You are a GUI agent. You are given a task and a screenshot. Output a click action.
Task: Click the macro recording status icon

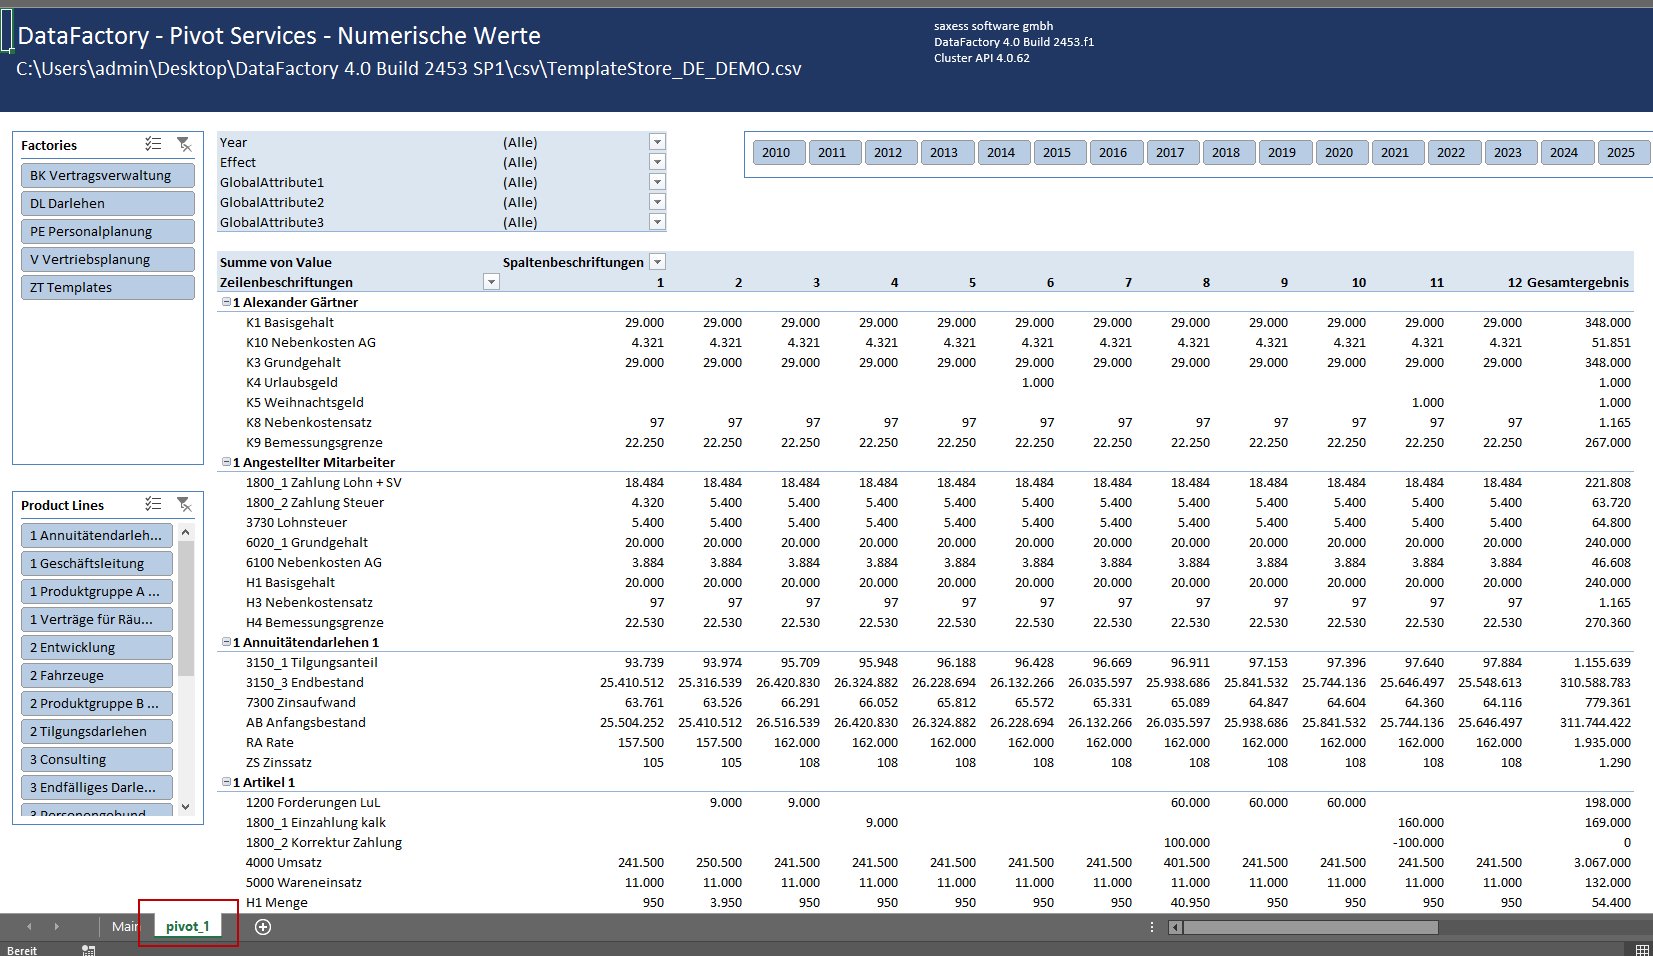point(89,950)
